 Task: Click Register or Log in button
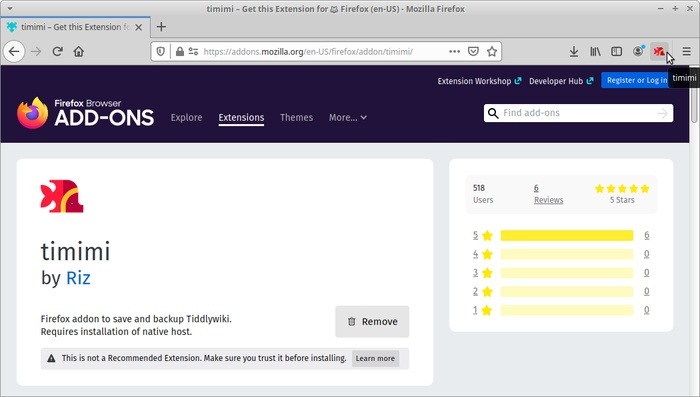(x=636, y=80)
